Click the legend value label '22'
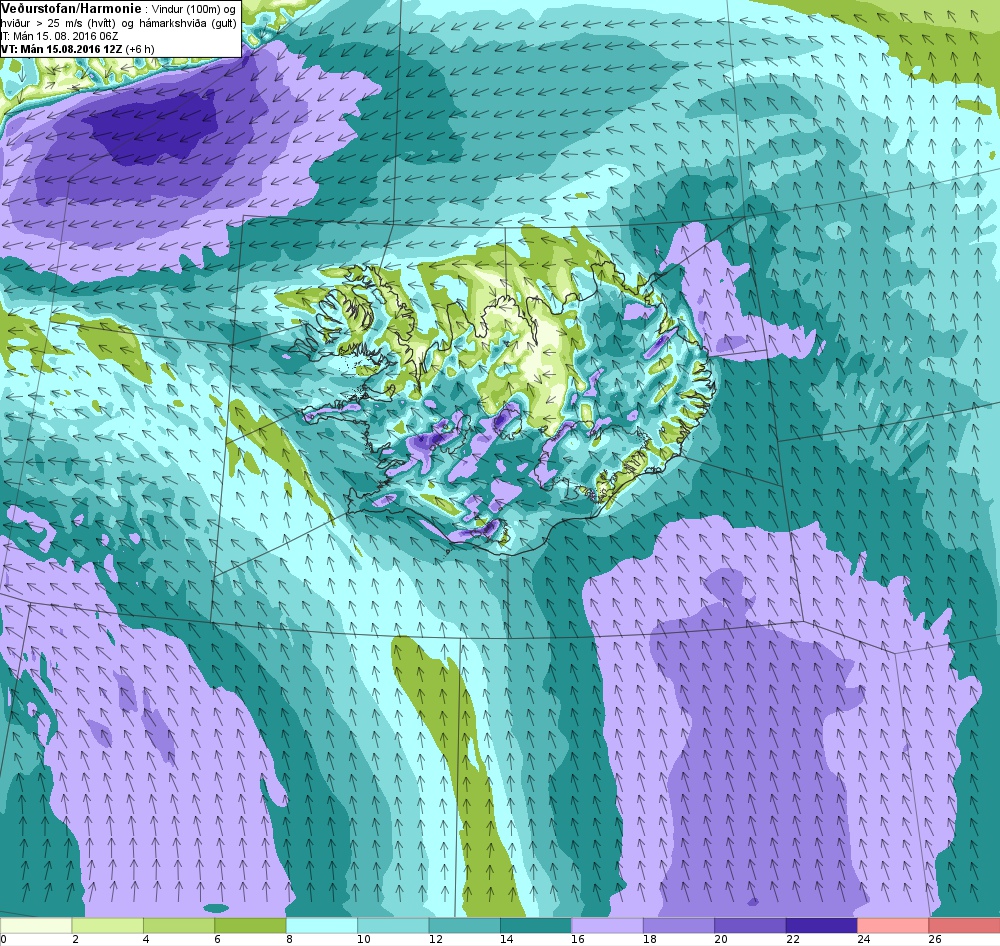 (x=792, y=939)
